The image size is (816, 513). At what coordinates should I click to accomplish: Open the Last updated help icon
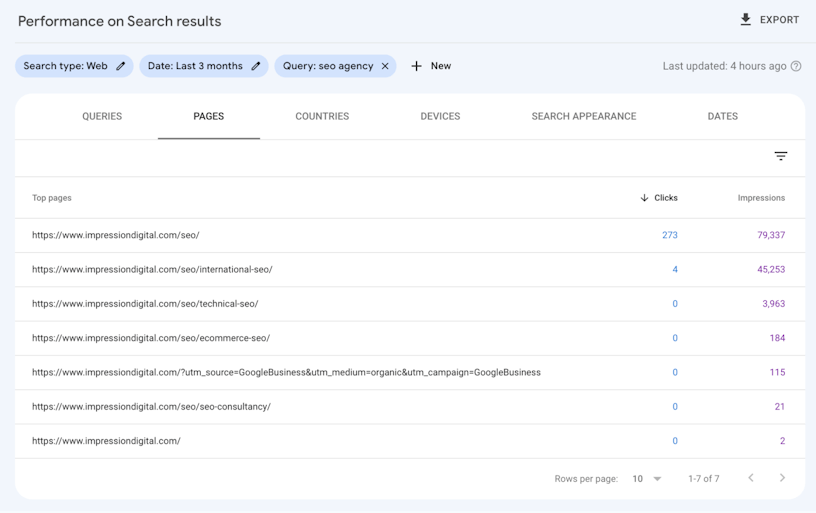[796, 66]
